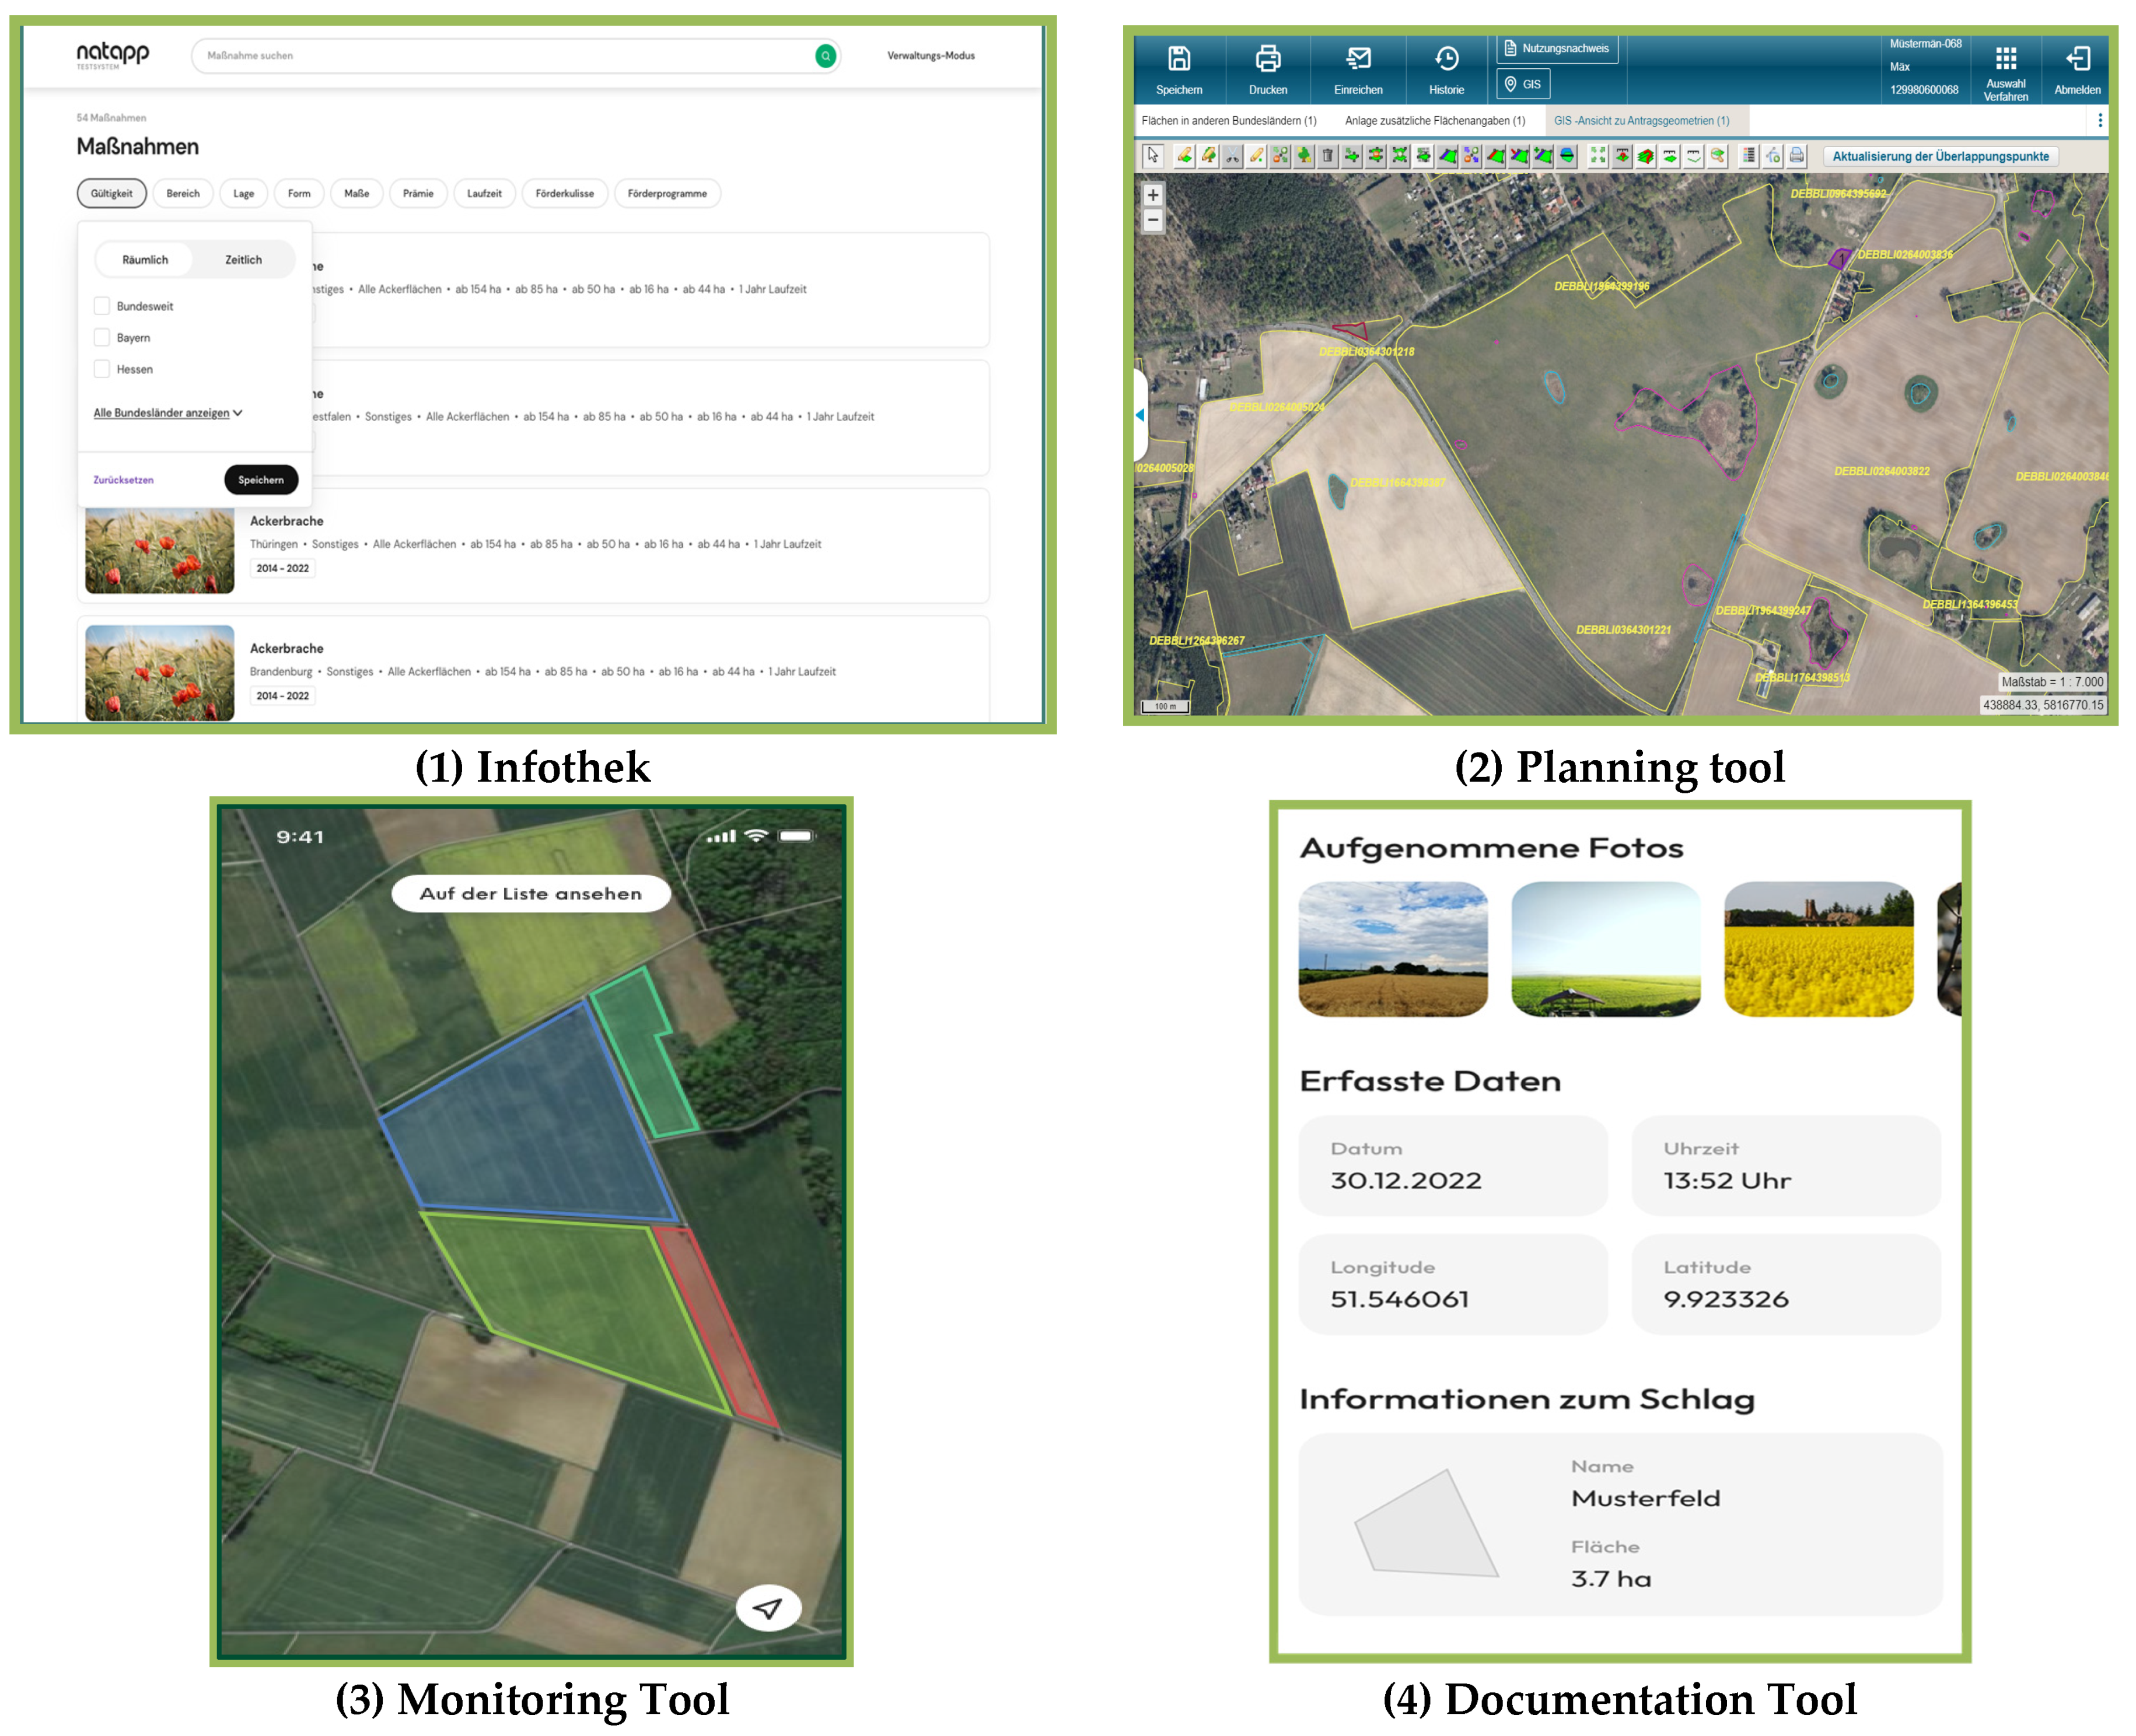Select the arrow pointer tool in GIS toolbar

1153,156
